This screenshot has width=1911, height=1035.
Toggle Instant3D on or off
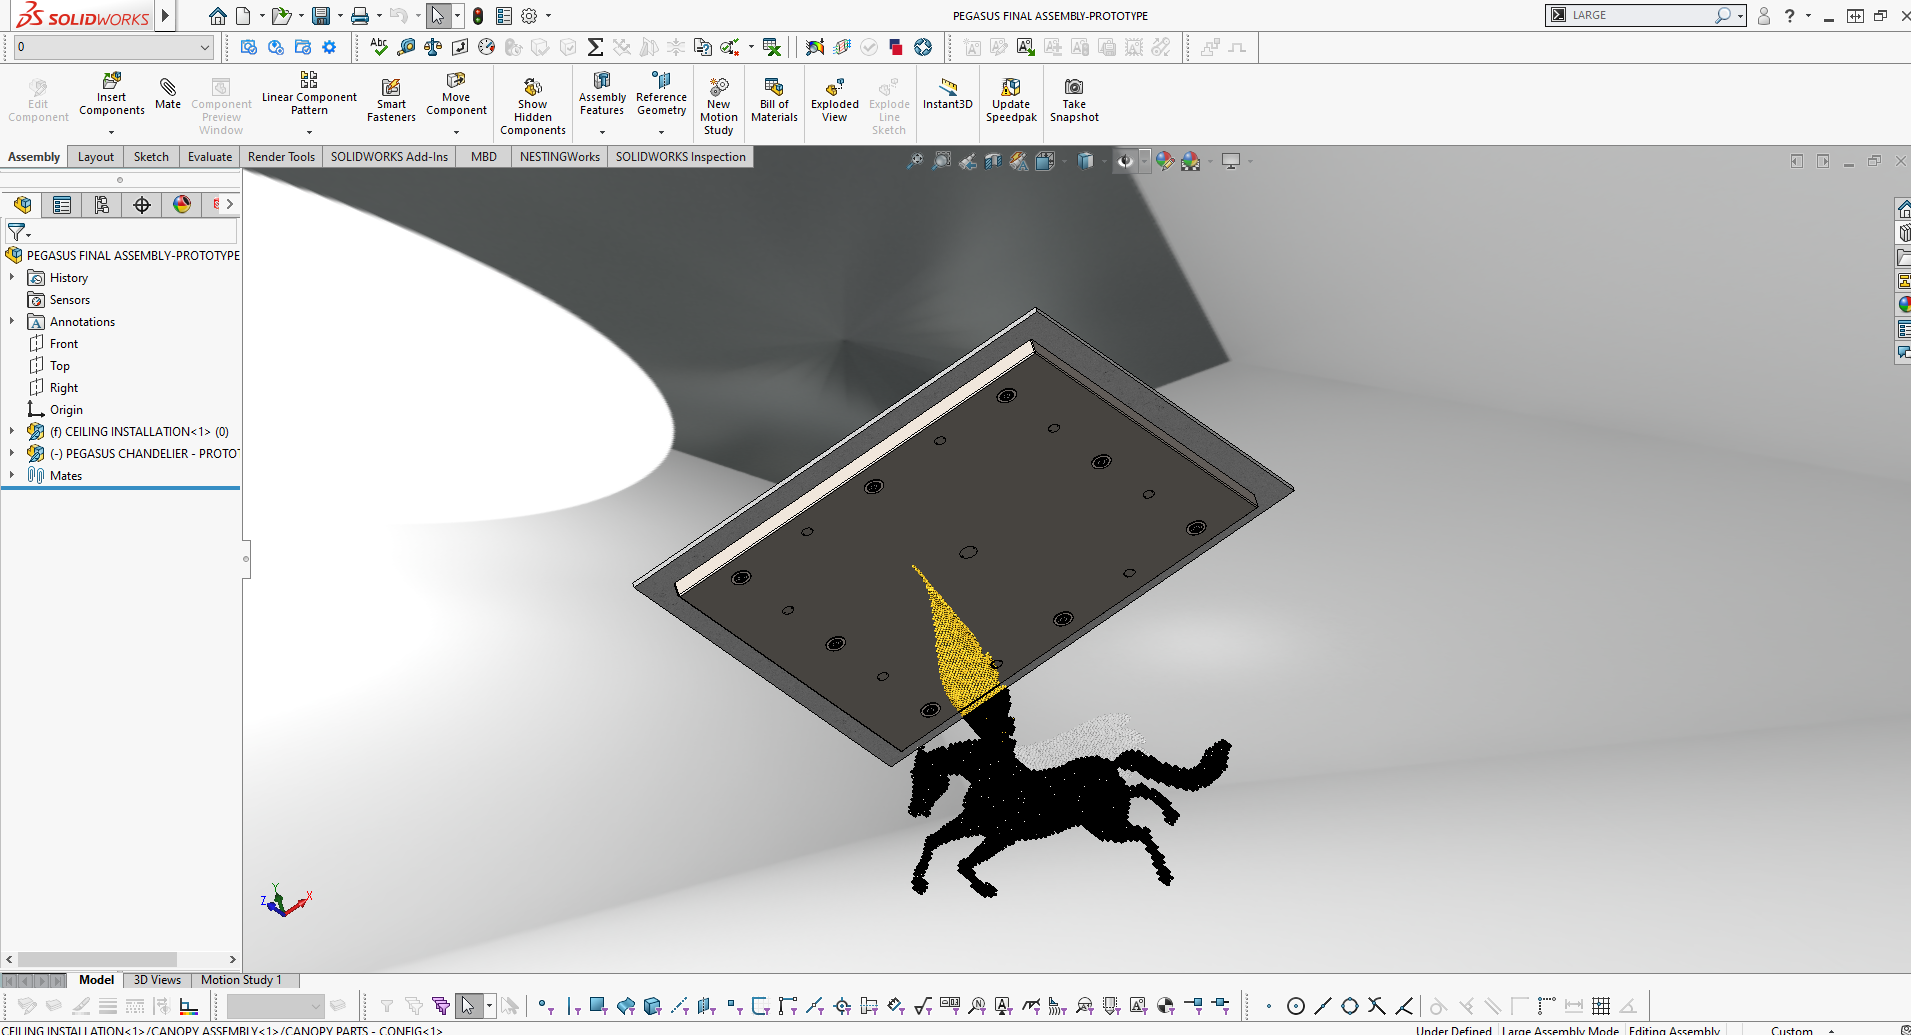[x=947, y=94]
